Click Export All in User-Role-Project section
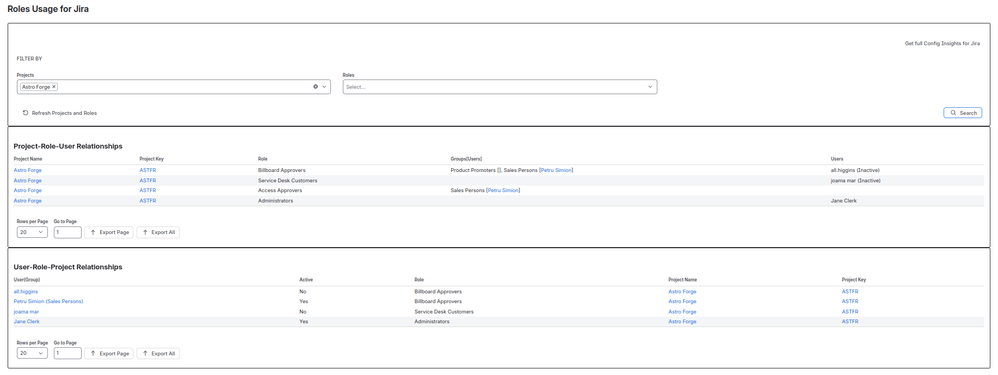This screenshot has height=375, width=998. coord(158,353)
